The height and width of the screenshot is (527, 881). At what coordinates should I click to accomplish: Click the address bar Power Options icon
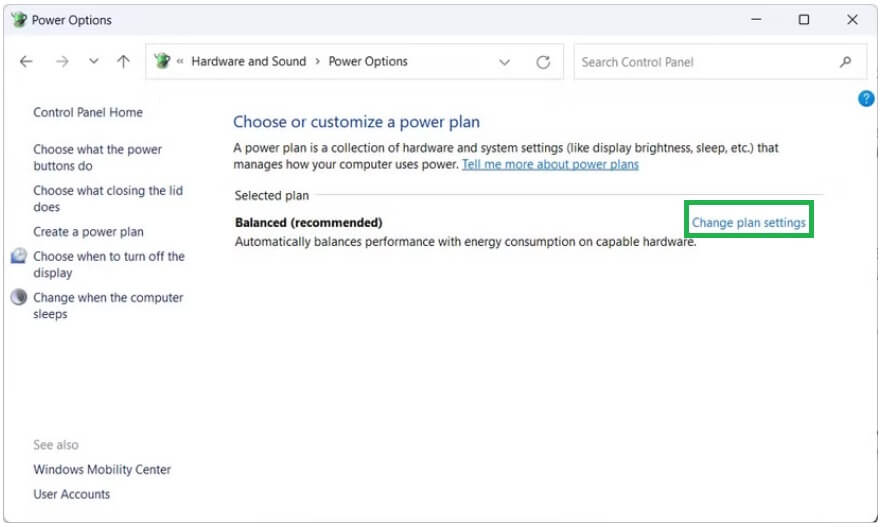(162, 61)
